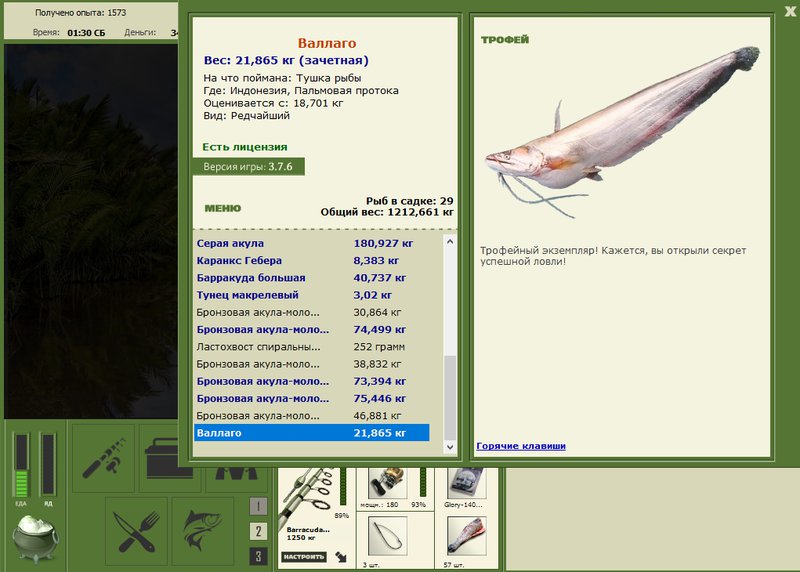The width and height of the screenshot is (800, 572).
Task: Click the game time 01:30 СБ
Action: click(x=86, y=33)
